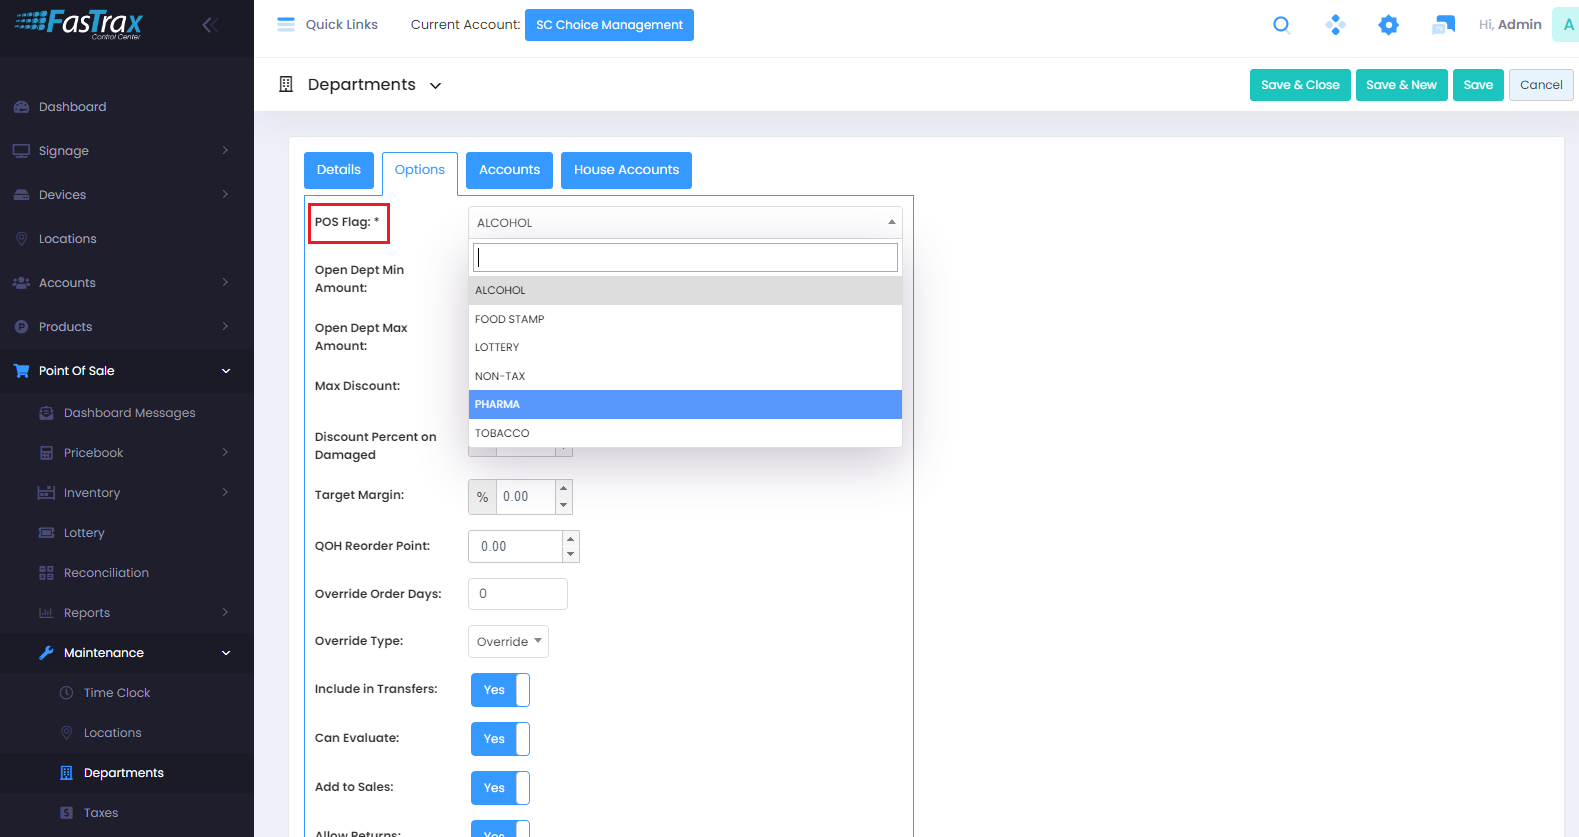Open the settings gear icon
Image resolution: width=1579 pixels, height=837 pixels.
tap(1388, 25)
